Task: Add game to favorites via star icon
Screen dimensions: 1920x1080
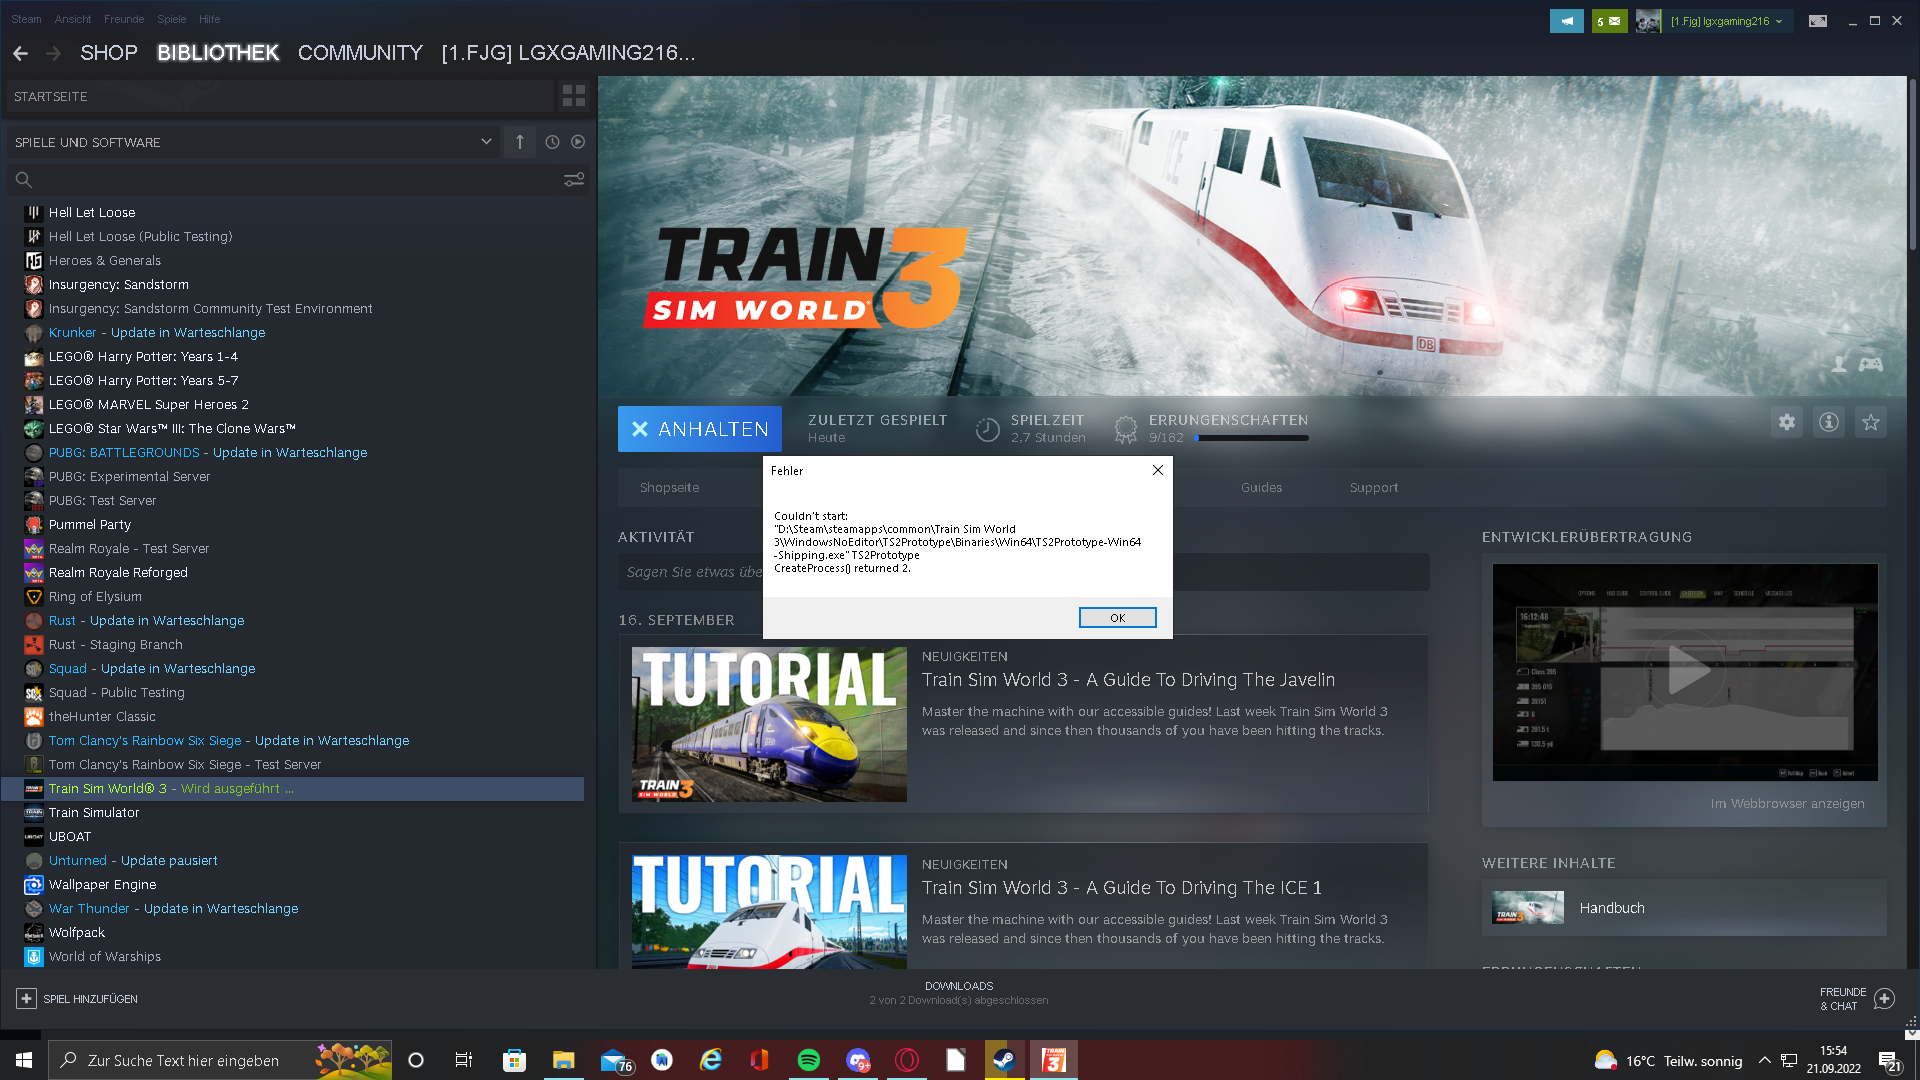Action: [x=1870, y=423]
